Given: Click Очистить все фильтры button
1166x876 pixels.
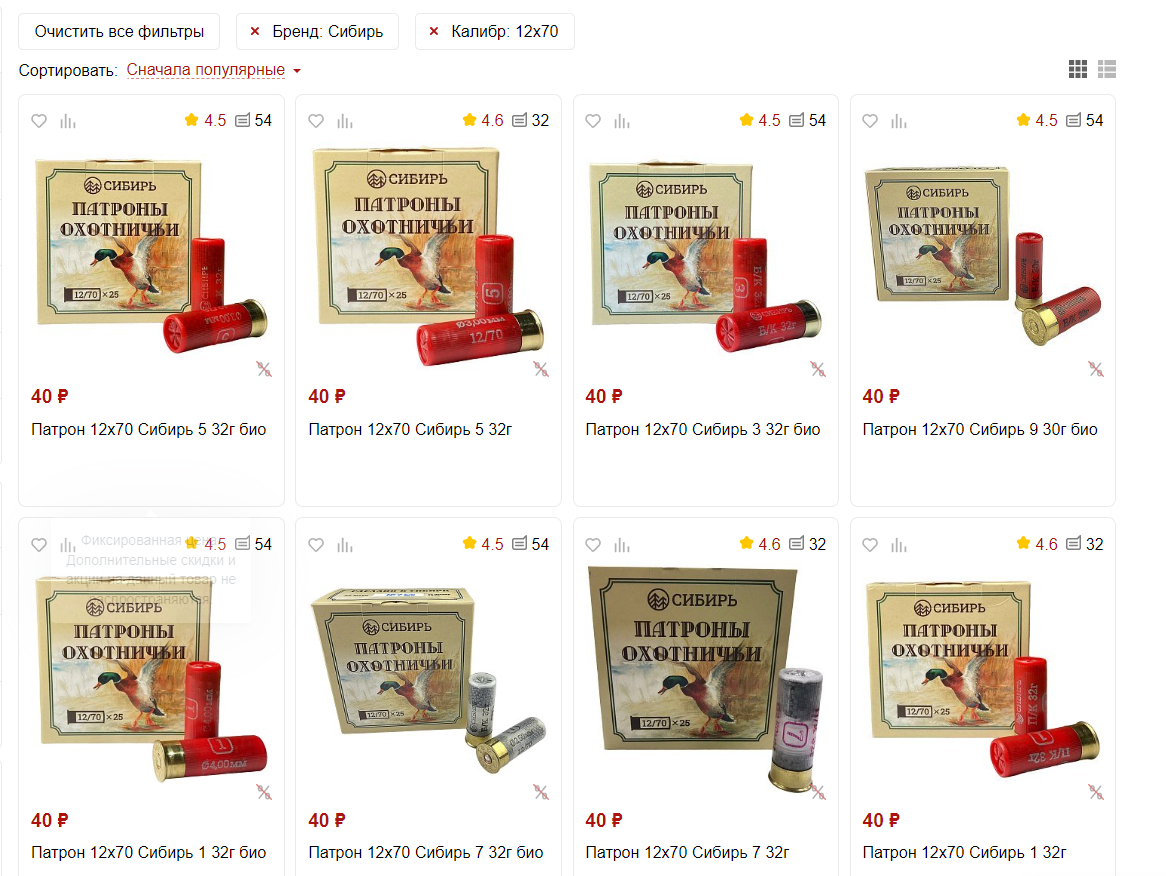Looking at the screenshot, I should [119, 31].
